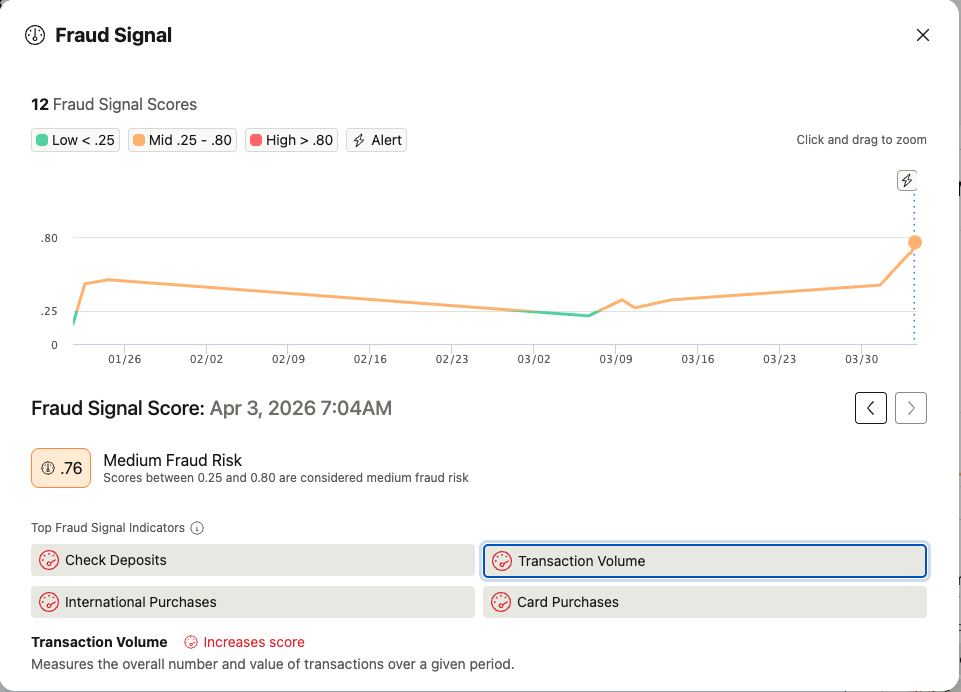Close the Fraud Signal dialog
The image size is (961, 692).
click(922, 35)
